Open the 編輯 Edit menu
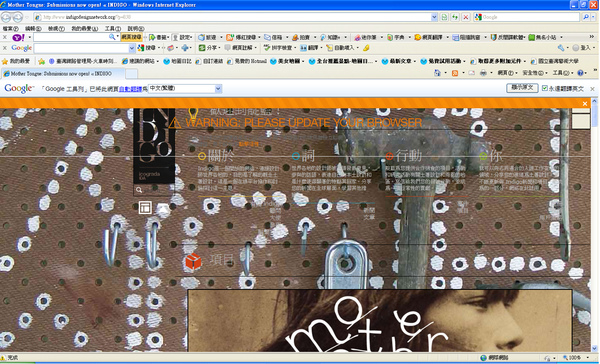 33,28
